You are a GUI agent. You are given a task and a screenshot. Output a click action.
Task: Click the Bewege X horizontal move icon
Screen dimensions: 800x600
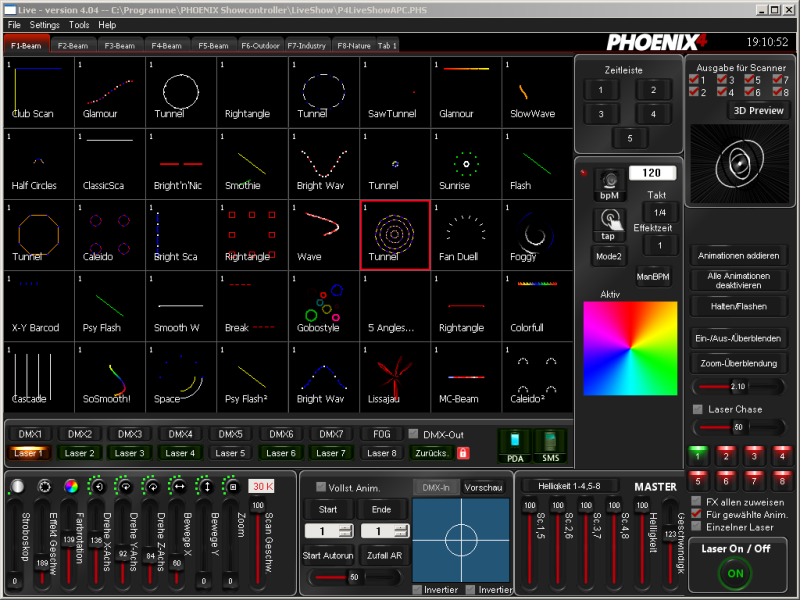[x=179, y=486]
